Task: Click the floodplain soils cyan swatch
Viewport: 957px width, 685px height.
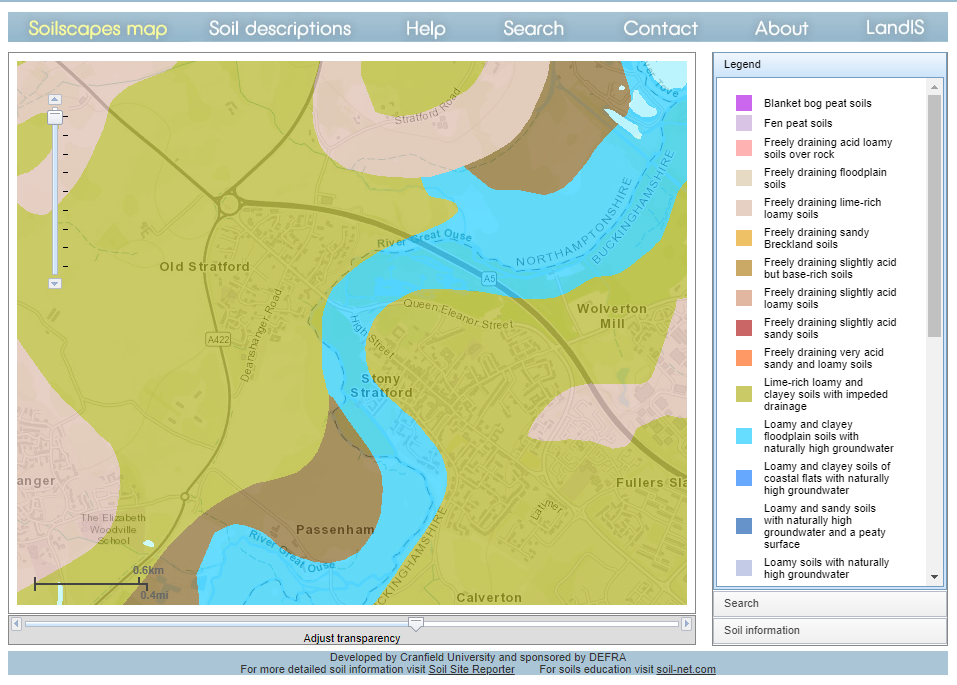Action: click(x=744, y=436)
